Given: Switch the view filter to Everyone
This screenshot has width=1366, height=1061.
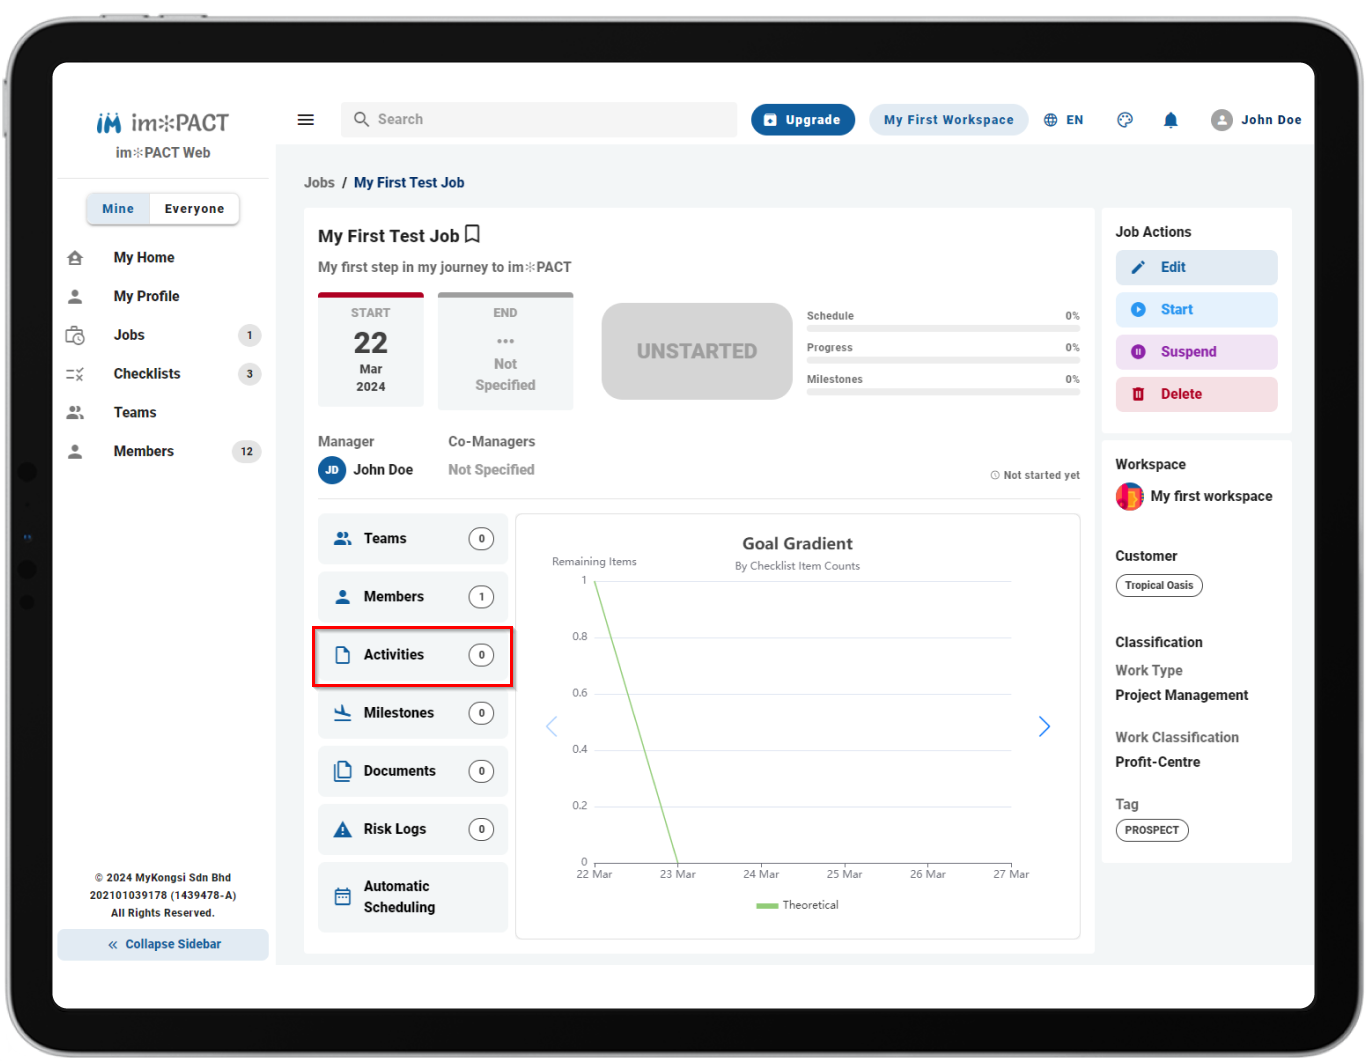Looking at the screenshot, I should pos(194,209).
